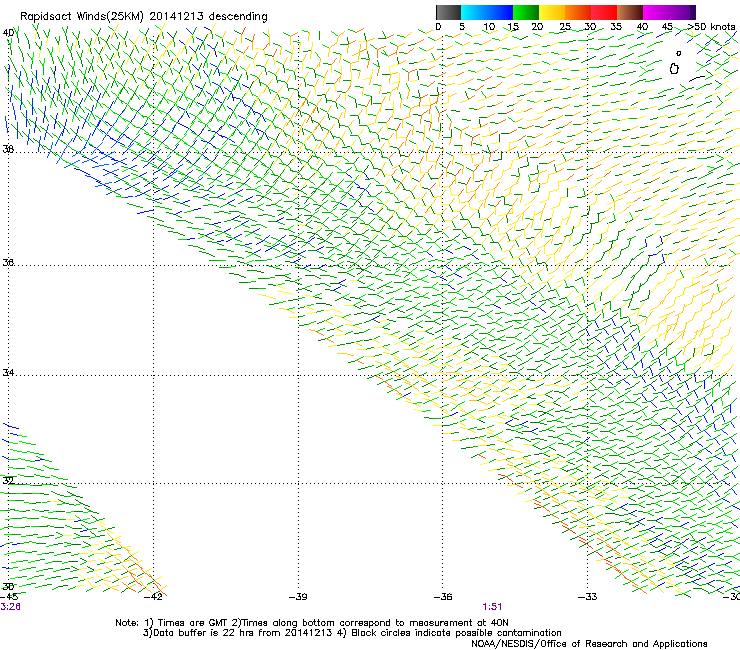Viewport: 740px width, 650px height.
Task: Click the '35' label under the color bar
Action: (x=616, y=27)
